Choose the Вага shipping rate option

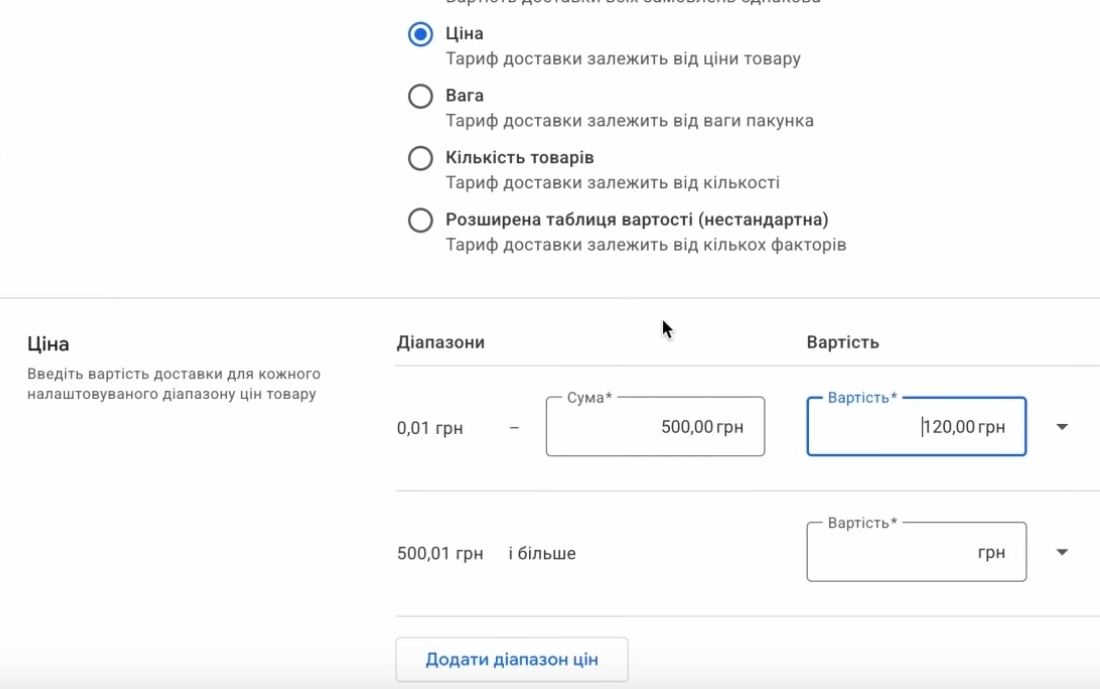[x=420, y=96]
